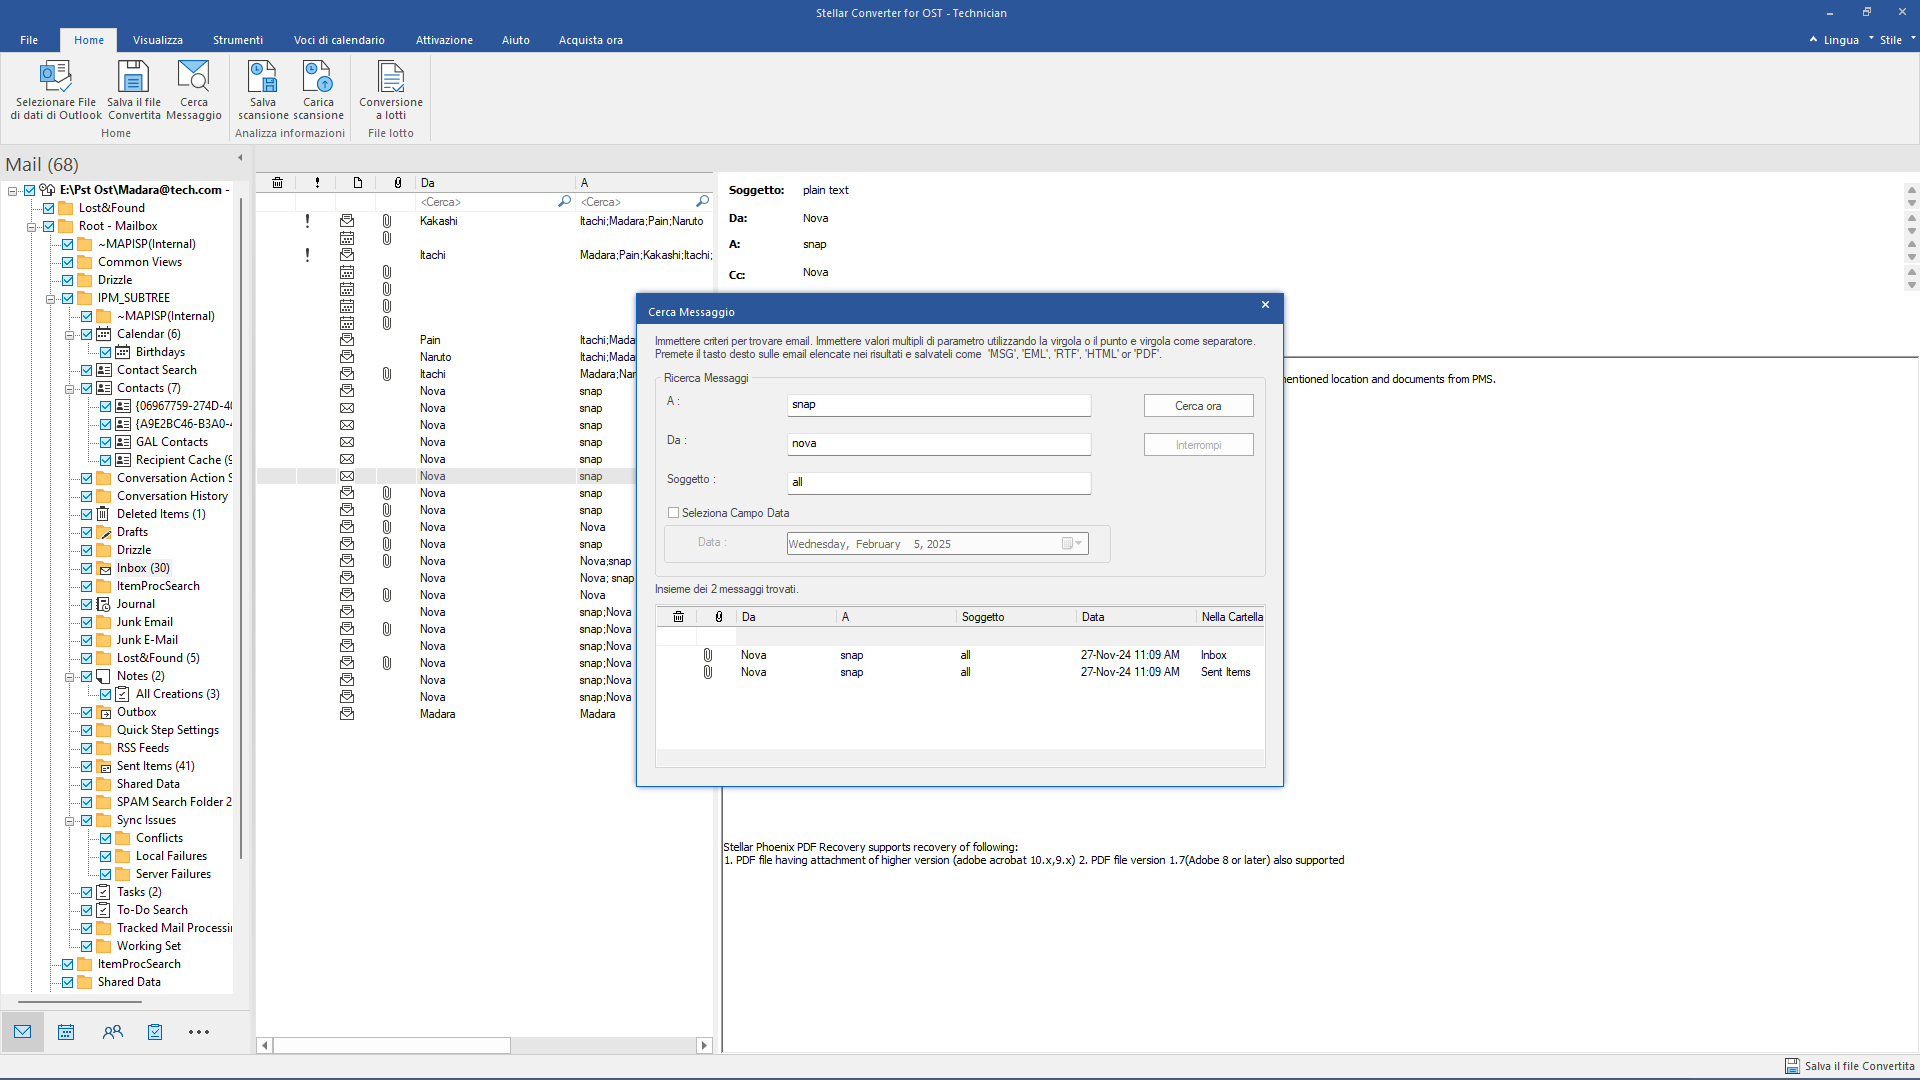The image size is (1920, 1080).
Task: Click envelope icon in Kakashi message row
Action: click(347, 221)
